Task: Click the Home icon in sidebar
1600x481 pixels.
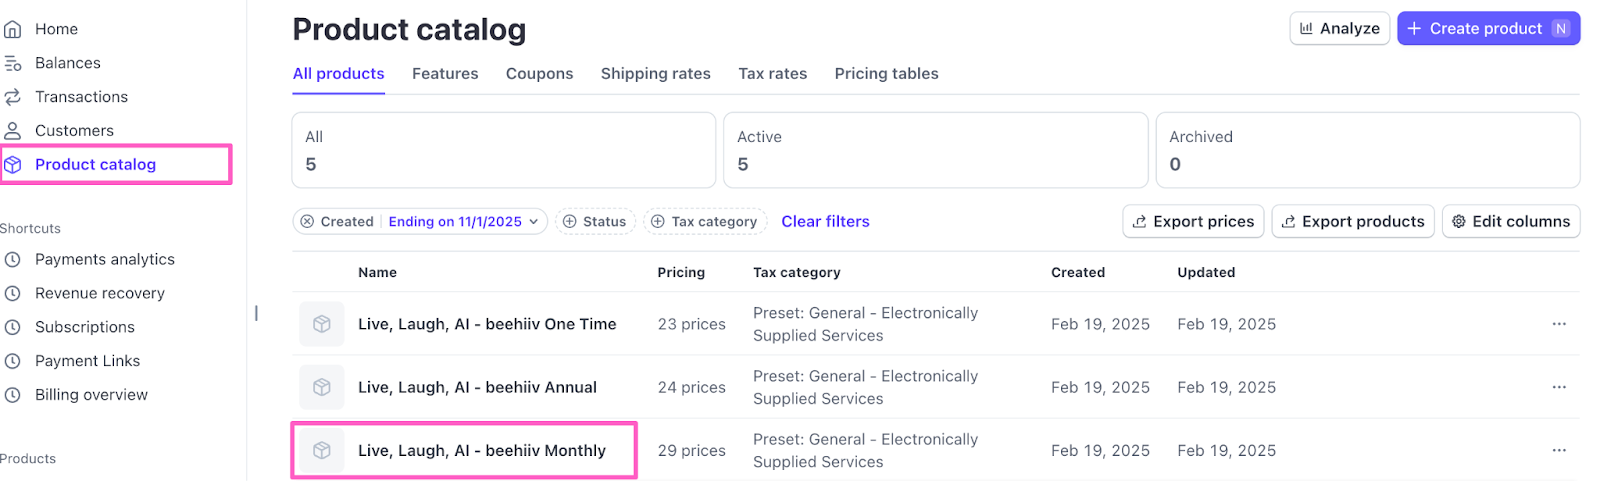Action: [13, 29]
